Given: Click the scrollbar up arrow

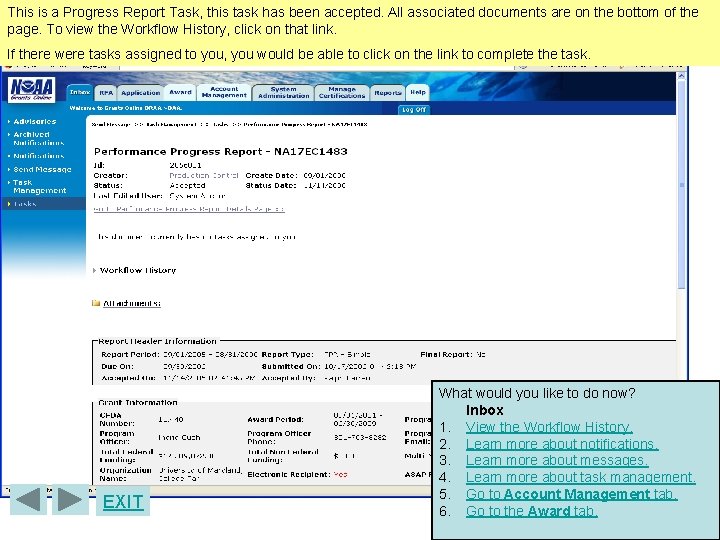Looking at the screenshot, I should point(681,77).
